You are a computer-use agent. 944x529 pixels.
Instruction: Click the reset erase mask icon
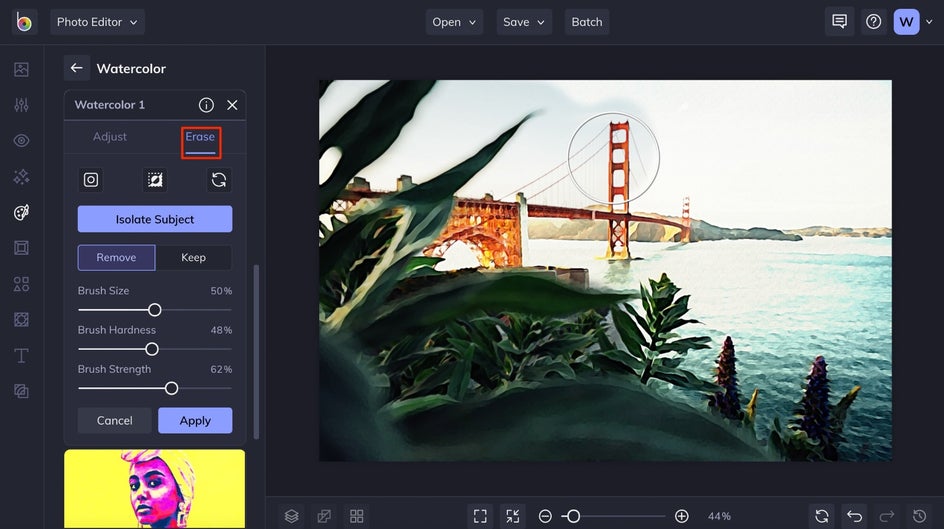coord(219,180)
